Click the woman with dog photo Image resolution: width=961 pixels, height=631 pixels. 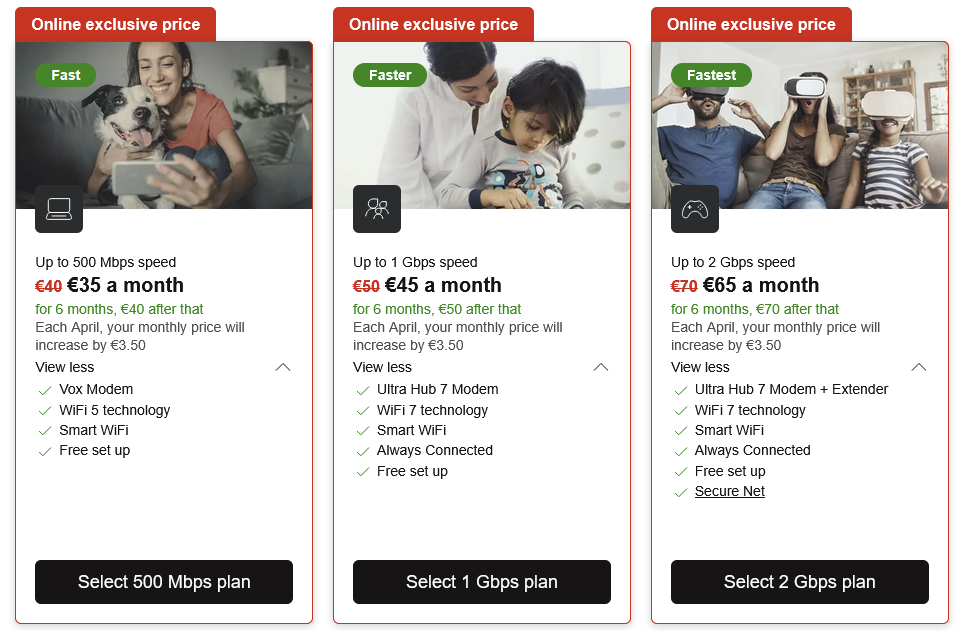(164, 126)
